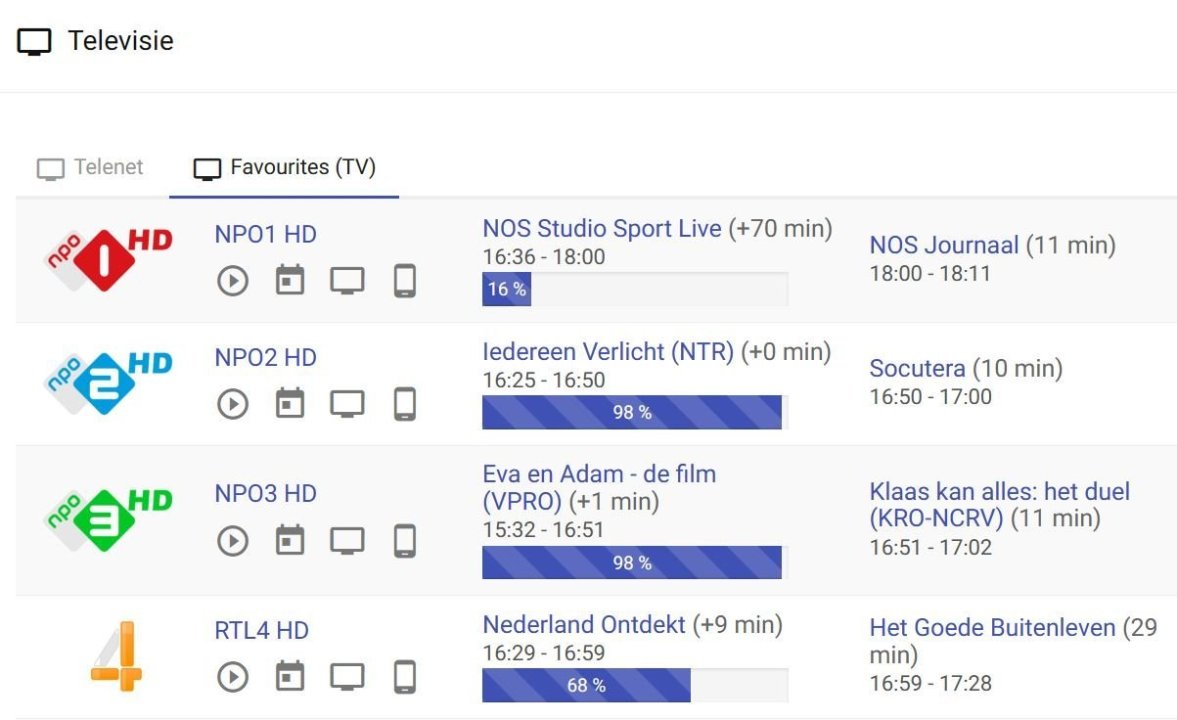Open the RTL4 HD calendar icon

290,677
